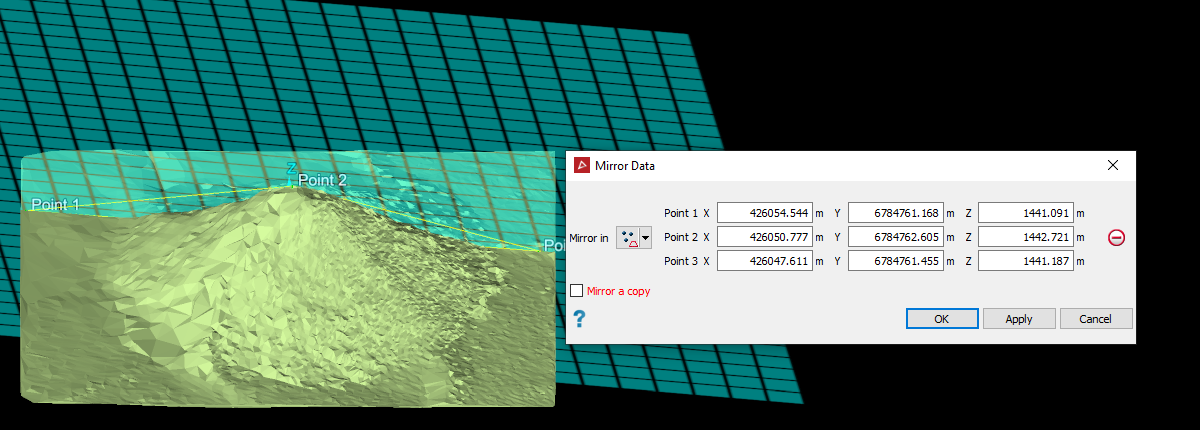
Task: Enable the Mirror a copy checkbox
Action: 576,291
